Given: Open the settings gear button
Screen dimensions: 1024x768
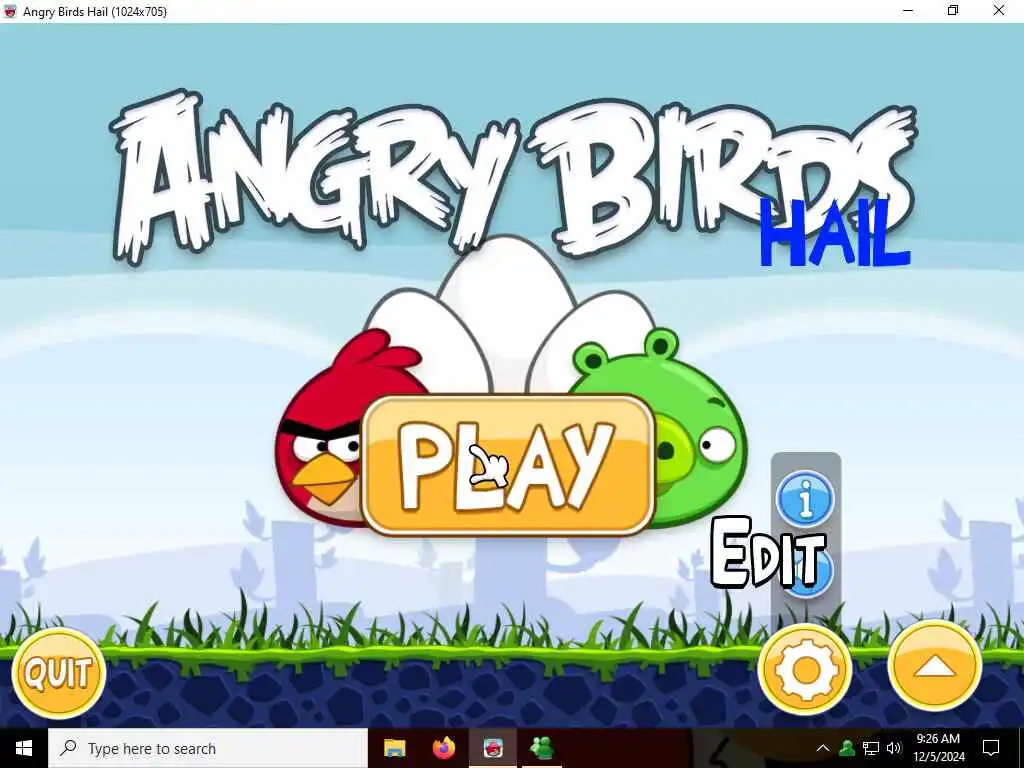Looking at the screenshot, I should pyautogui.click(x=805, y=670).
